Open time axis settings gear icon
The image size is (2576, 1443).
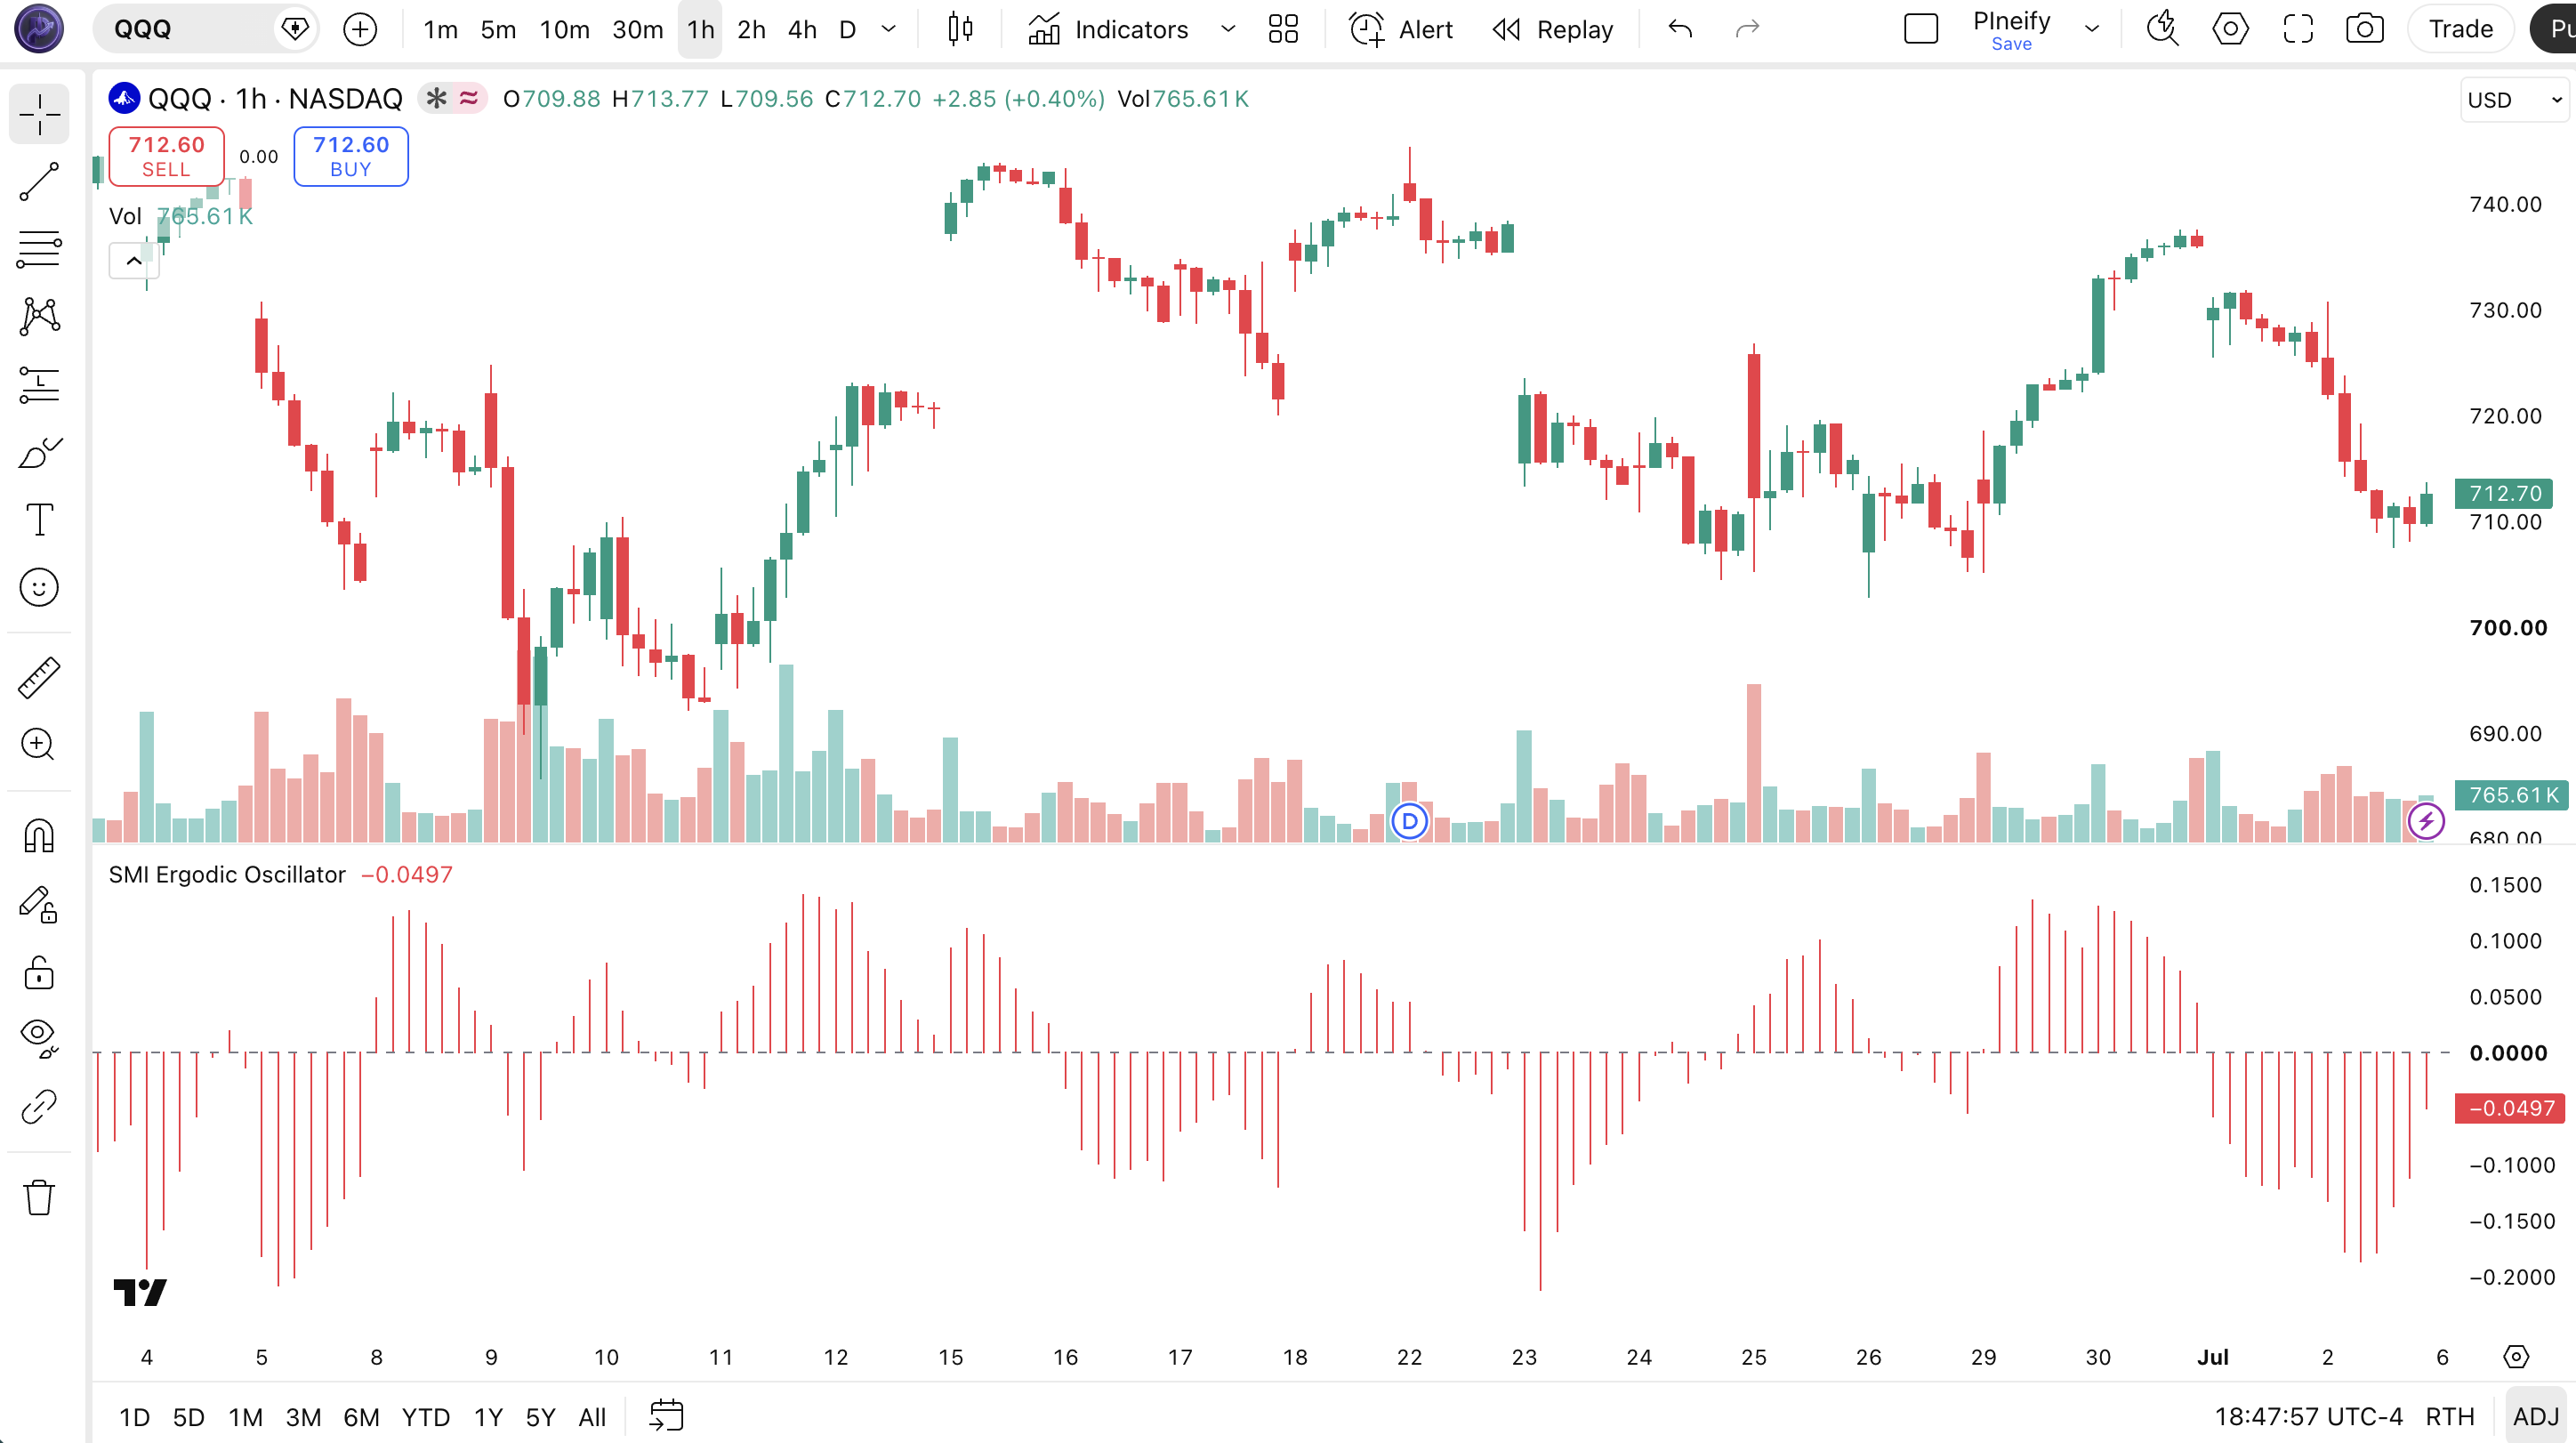tap(2516, 1357)
